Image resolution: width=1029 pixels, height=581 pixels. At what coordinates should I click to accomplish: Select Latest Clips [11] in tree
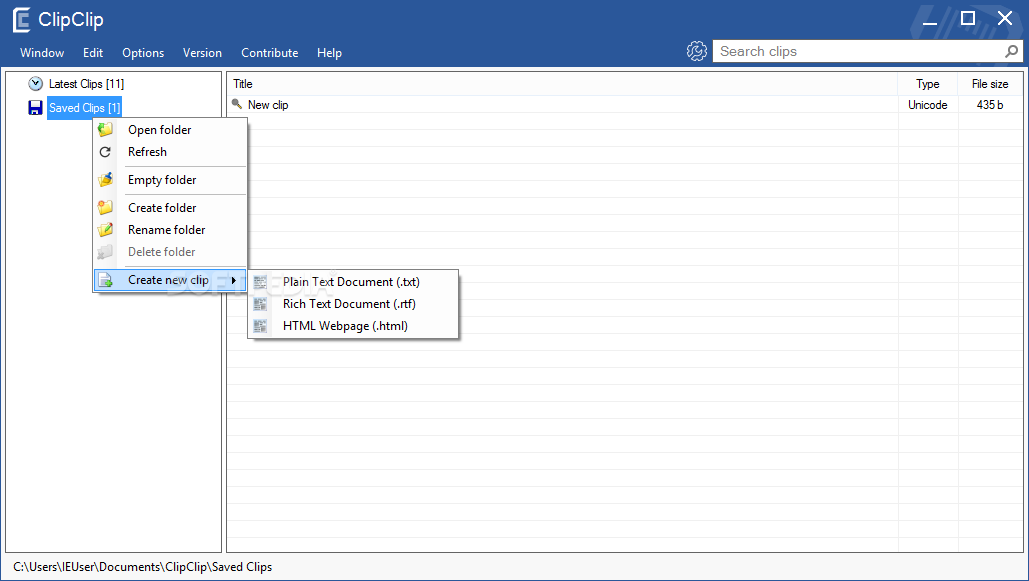click(x=86, y=84)
